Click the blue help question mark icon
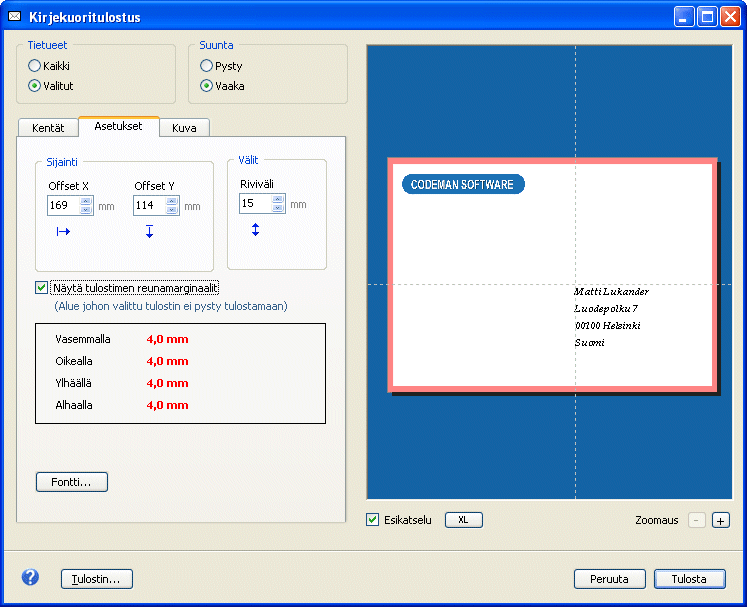 pyautogui.click(x=30, y=578)
